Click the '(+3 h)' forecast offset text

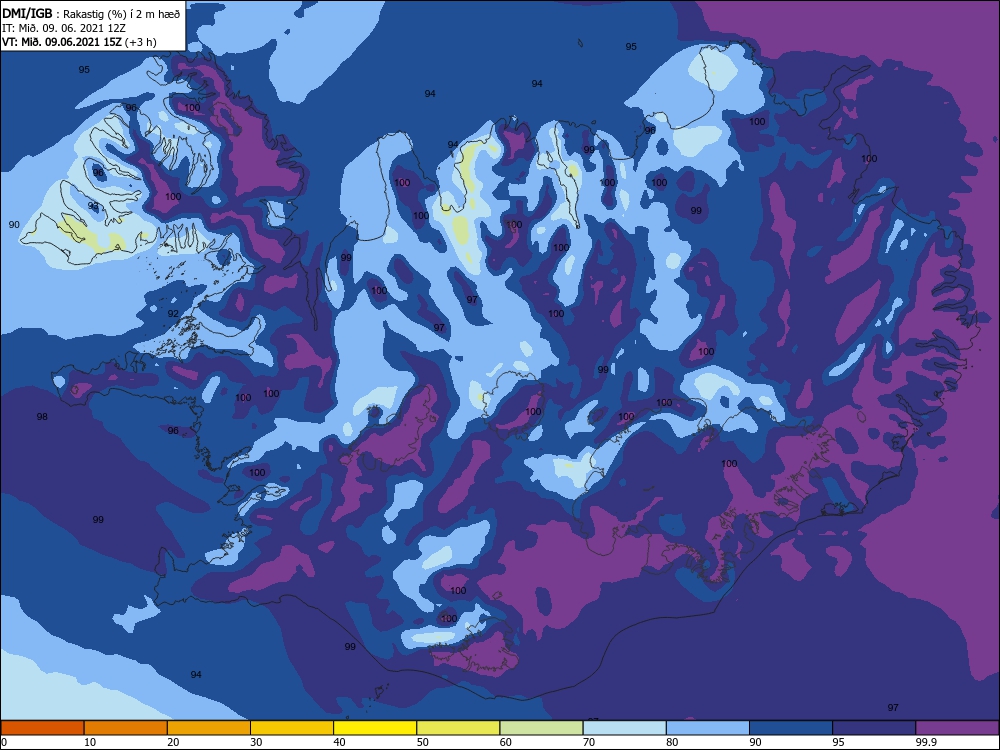pos(141,42)
